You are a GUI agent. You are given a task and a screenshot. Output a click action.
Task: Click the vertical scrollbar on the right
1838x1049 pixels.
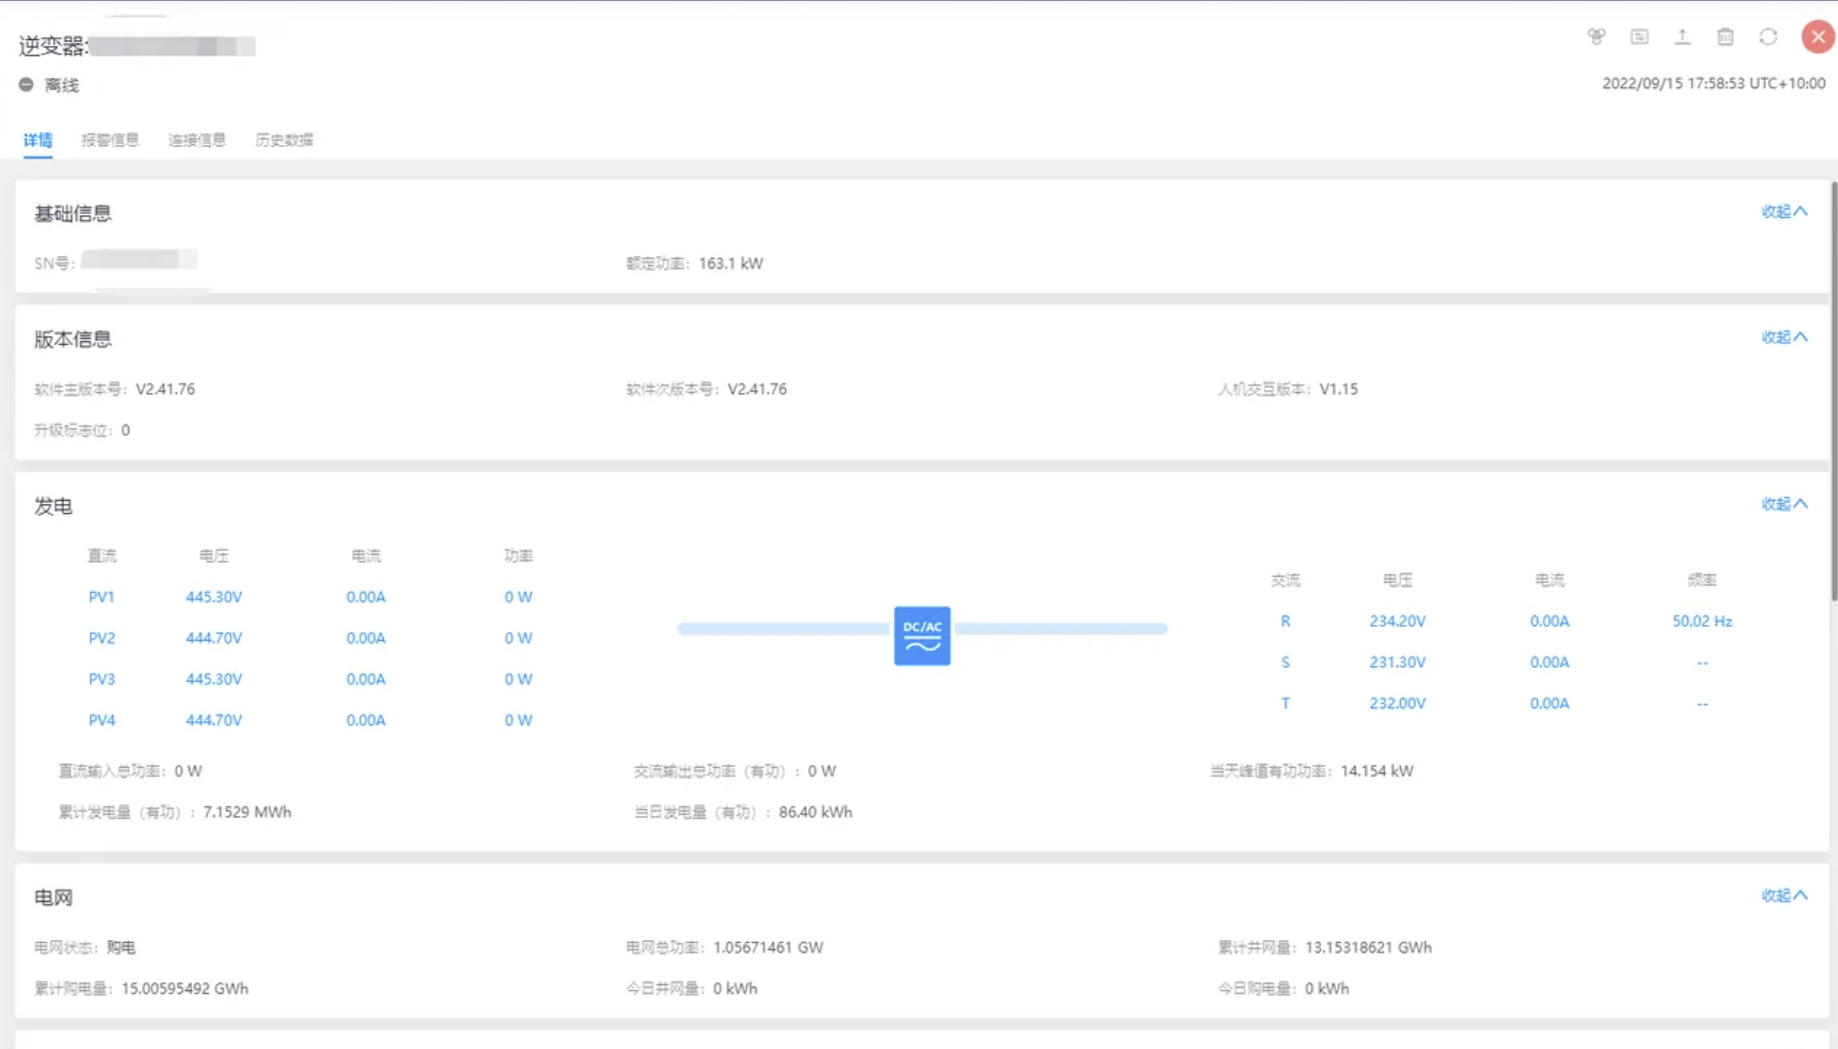[1833, 390]
